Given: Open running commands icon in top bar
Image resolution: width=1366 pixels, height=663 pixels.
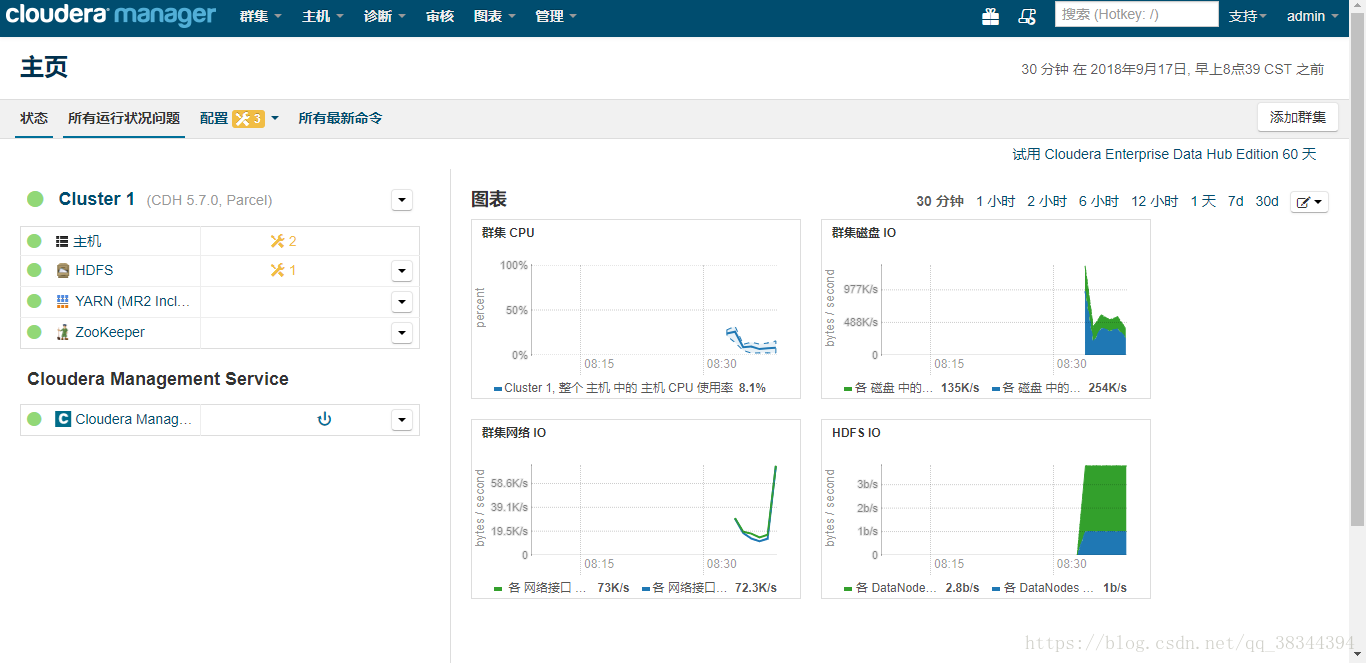Looking at the screenshot, I should 1027,16.
